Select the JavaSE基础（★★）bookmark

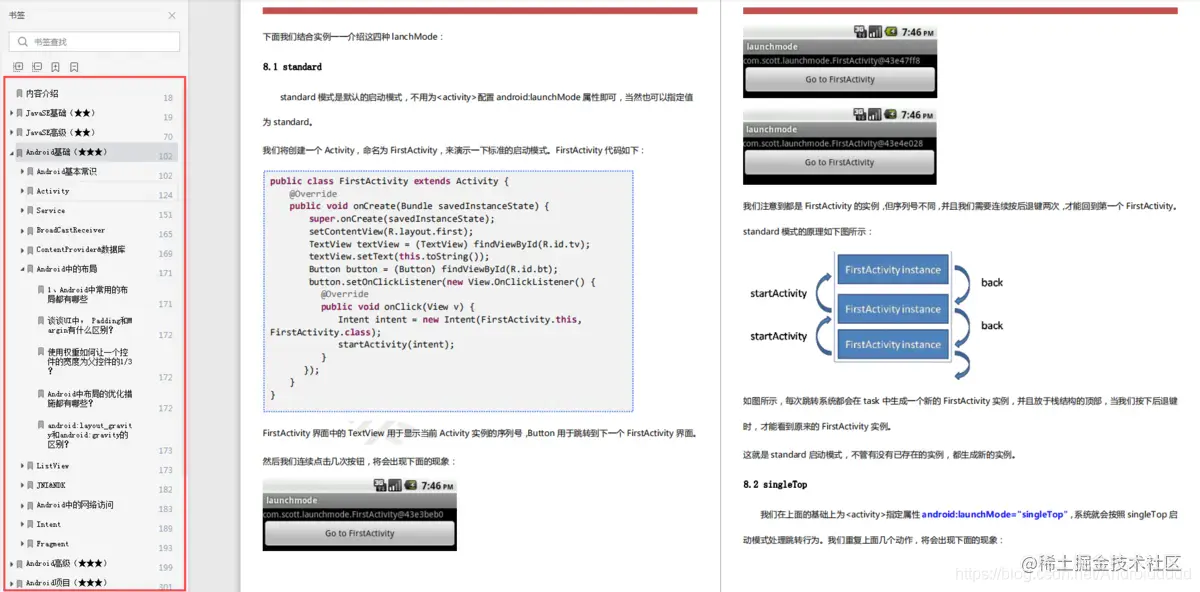60,113
